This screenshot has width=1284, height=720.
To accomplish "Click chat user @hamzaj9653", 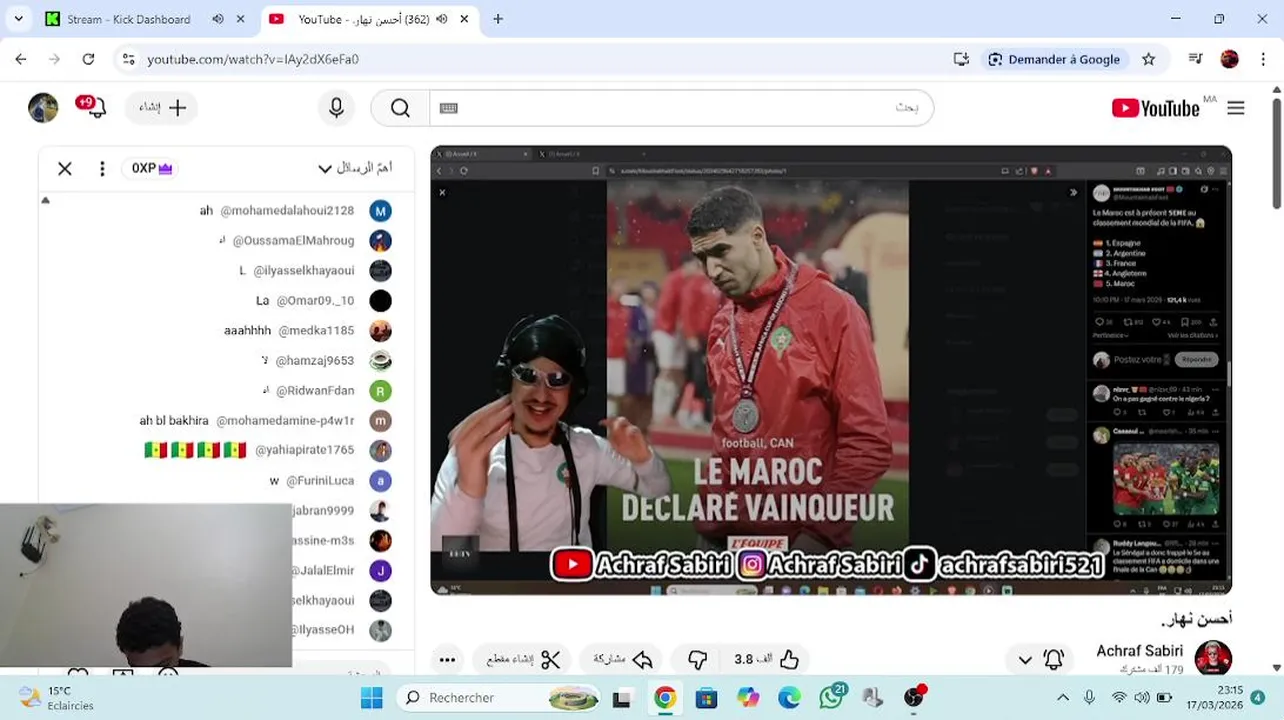I will (315, 361).
